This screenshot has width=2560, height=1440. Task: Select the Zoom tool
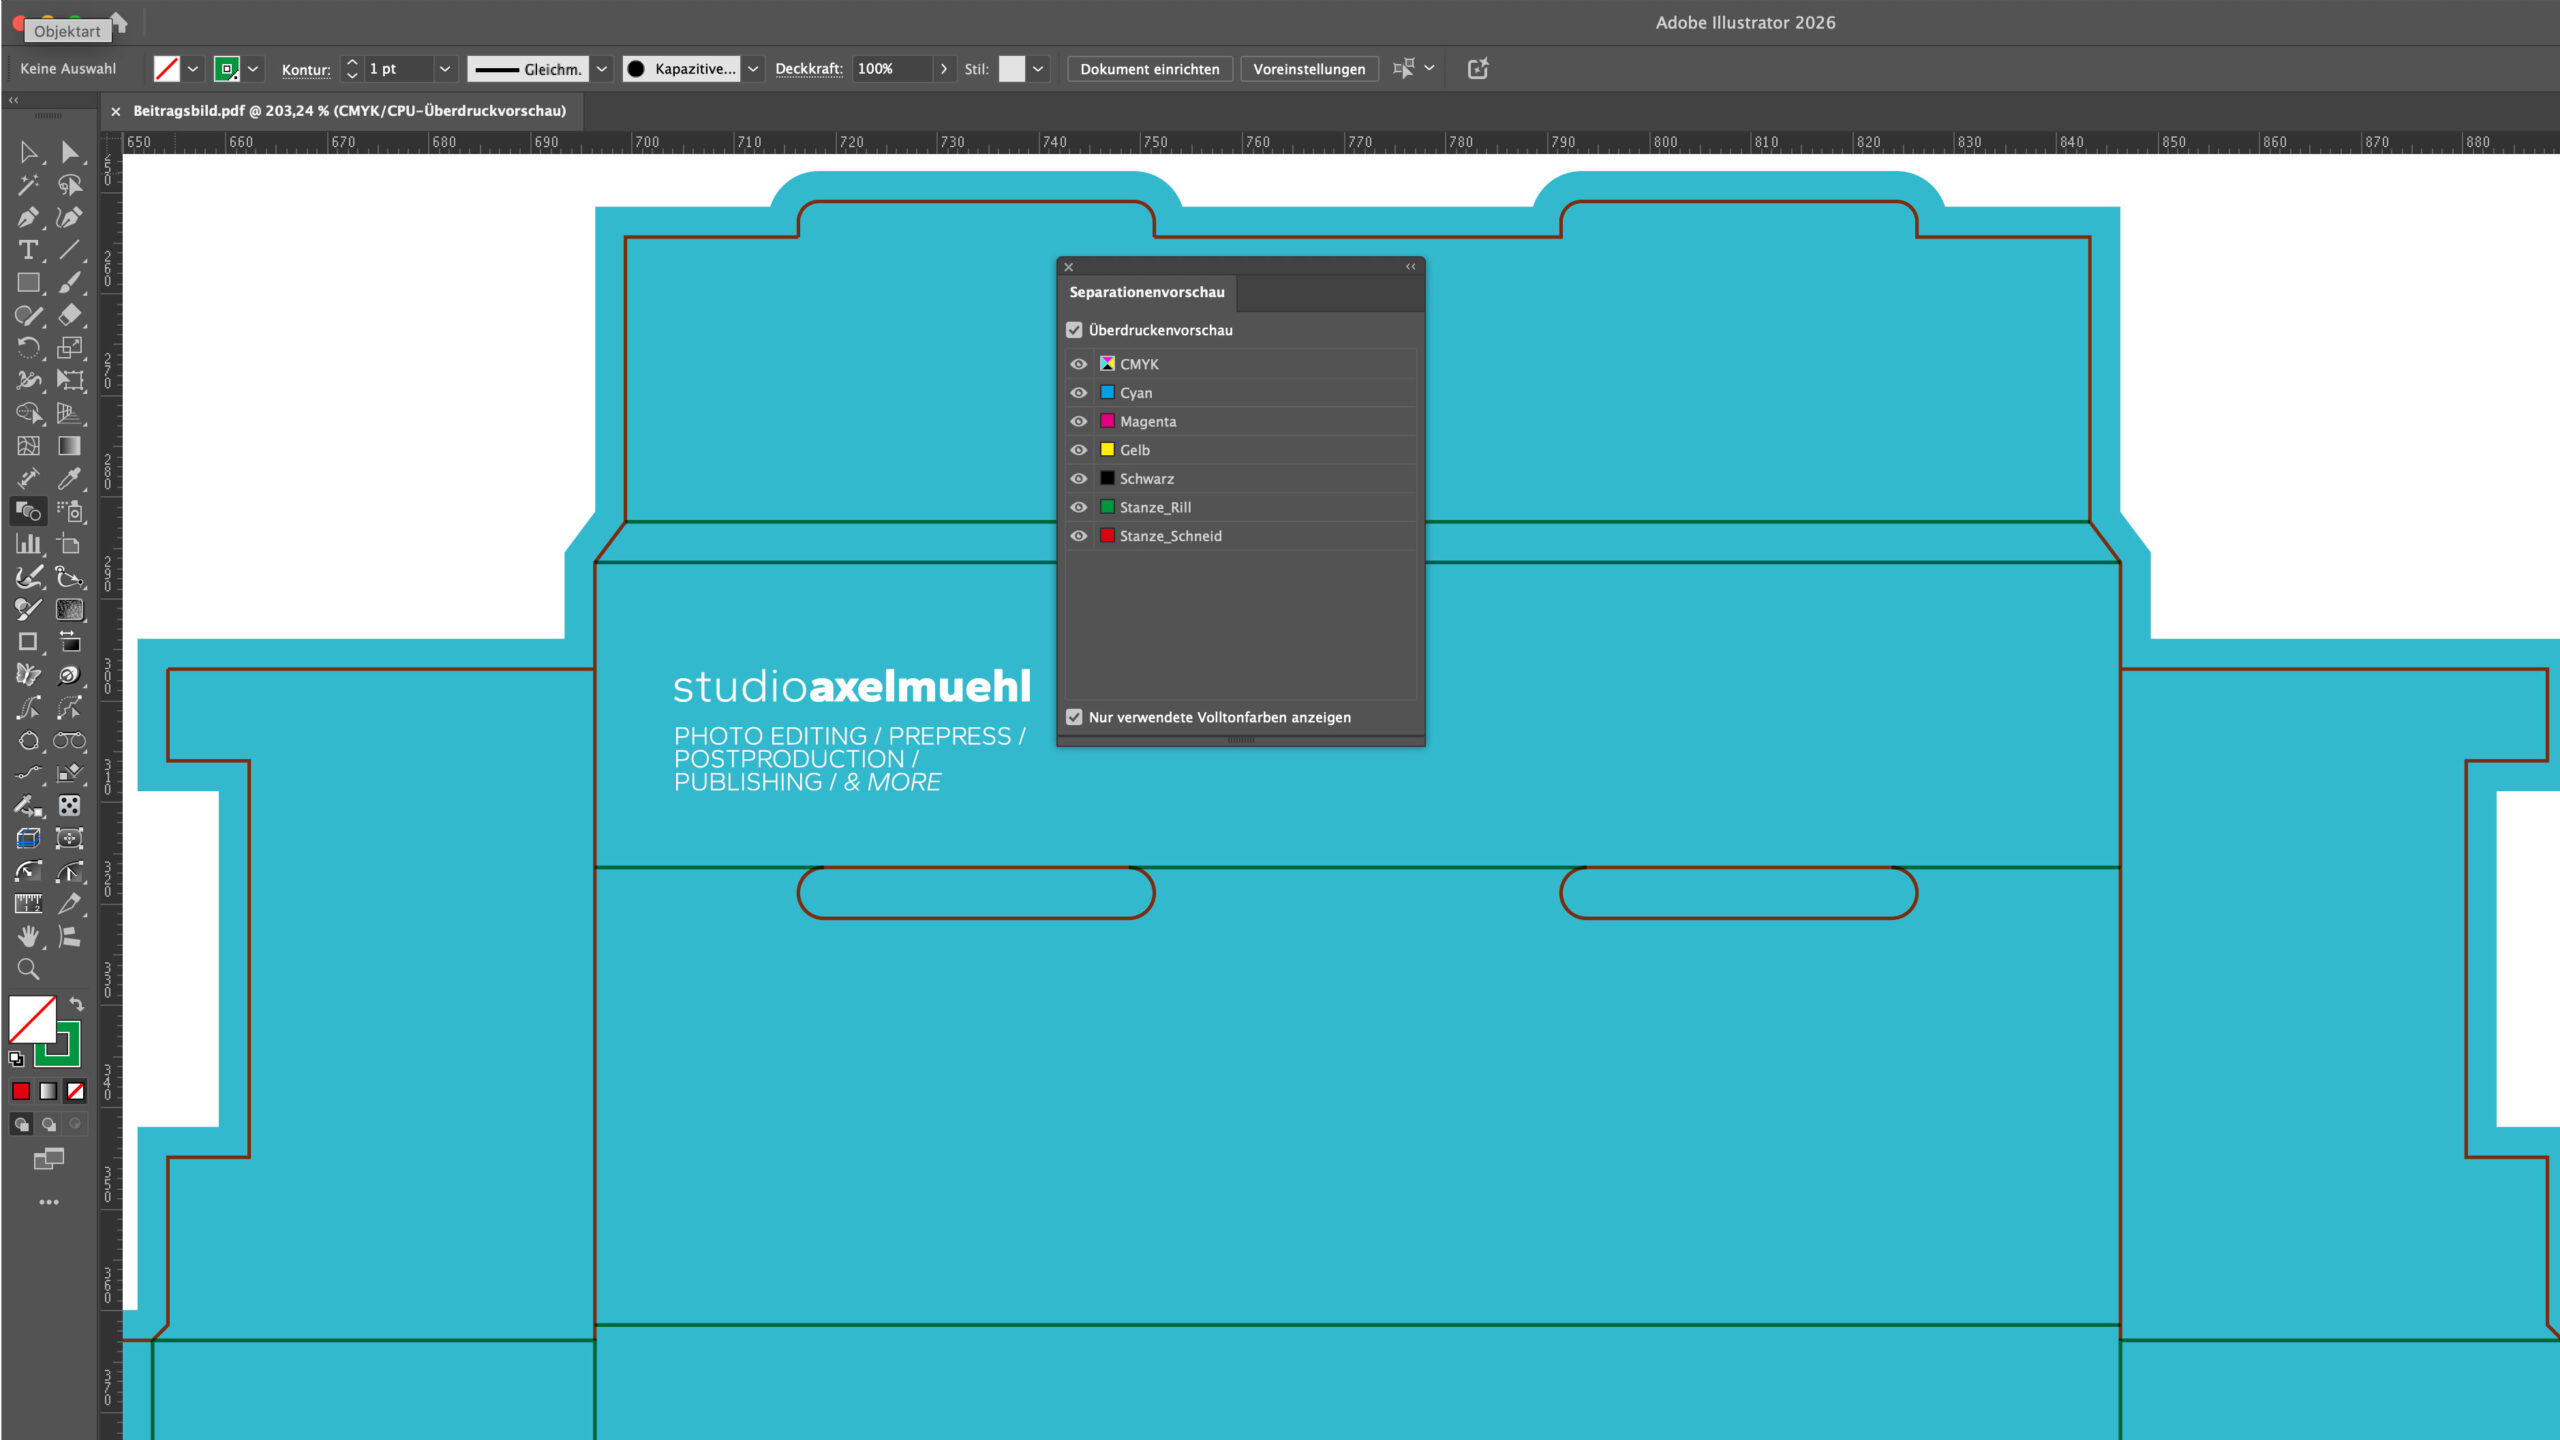click(x=27, y=969)
